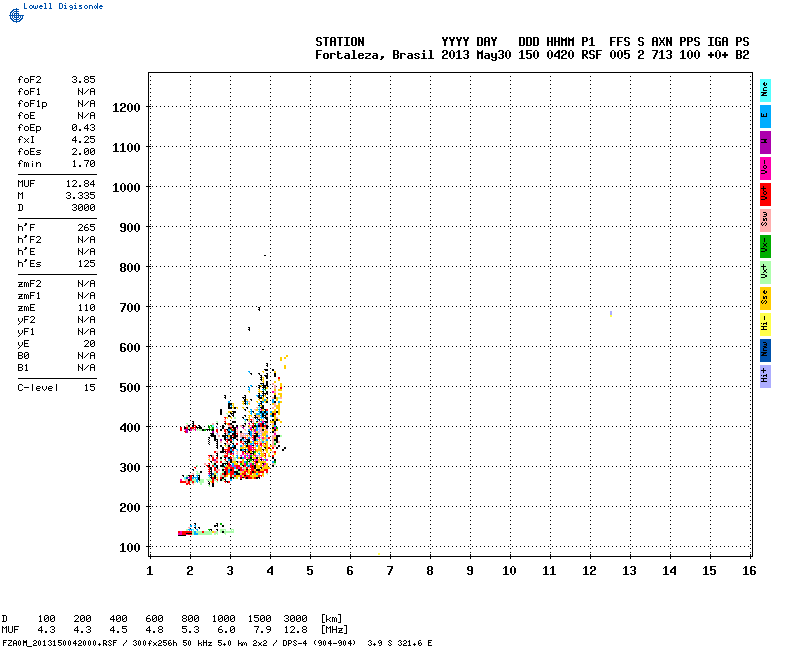This screenshot has width=800, height=650.
Task: Click the Lowell Digisonde globe logo
Action: [x=16, y=15]
